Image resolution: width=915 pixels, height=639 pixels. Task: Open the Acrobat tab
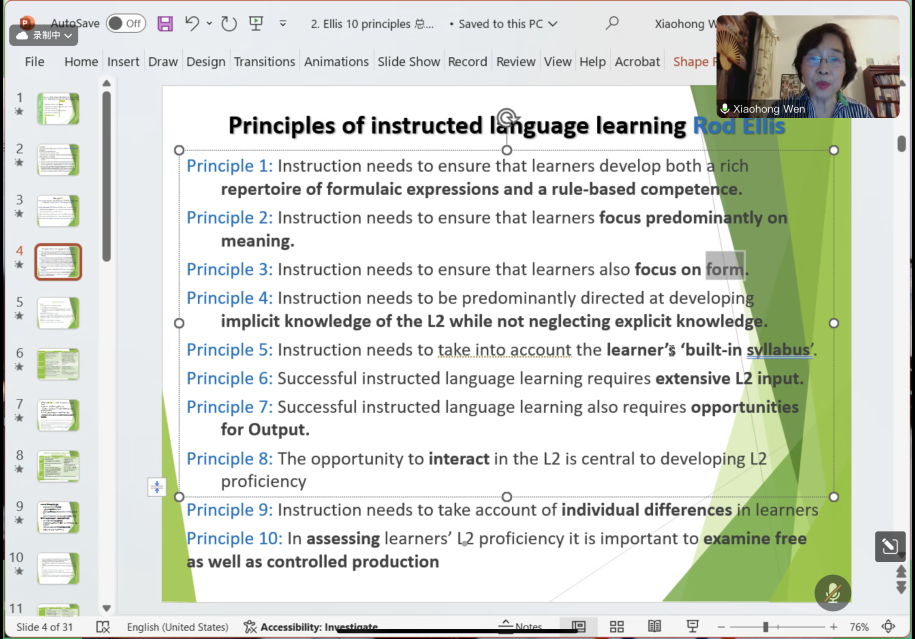click(x=637, y=61)
